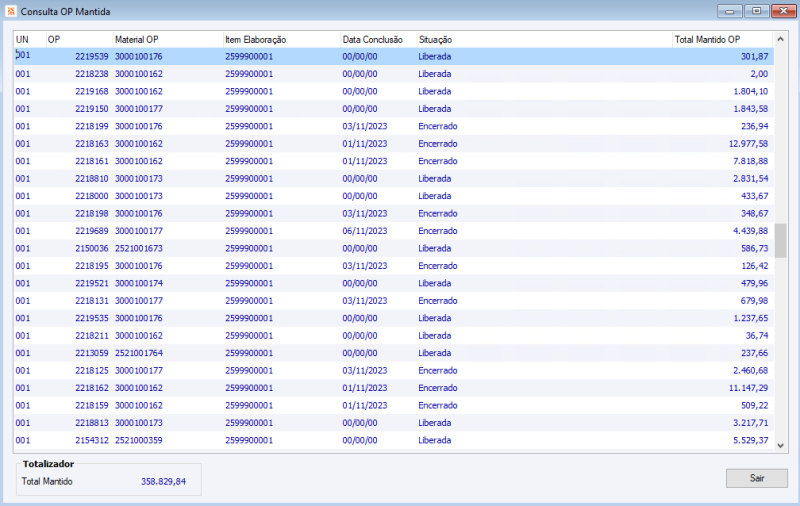Click the Sair button

(x=757, y=478)
